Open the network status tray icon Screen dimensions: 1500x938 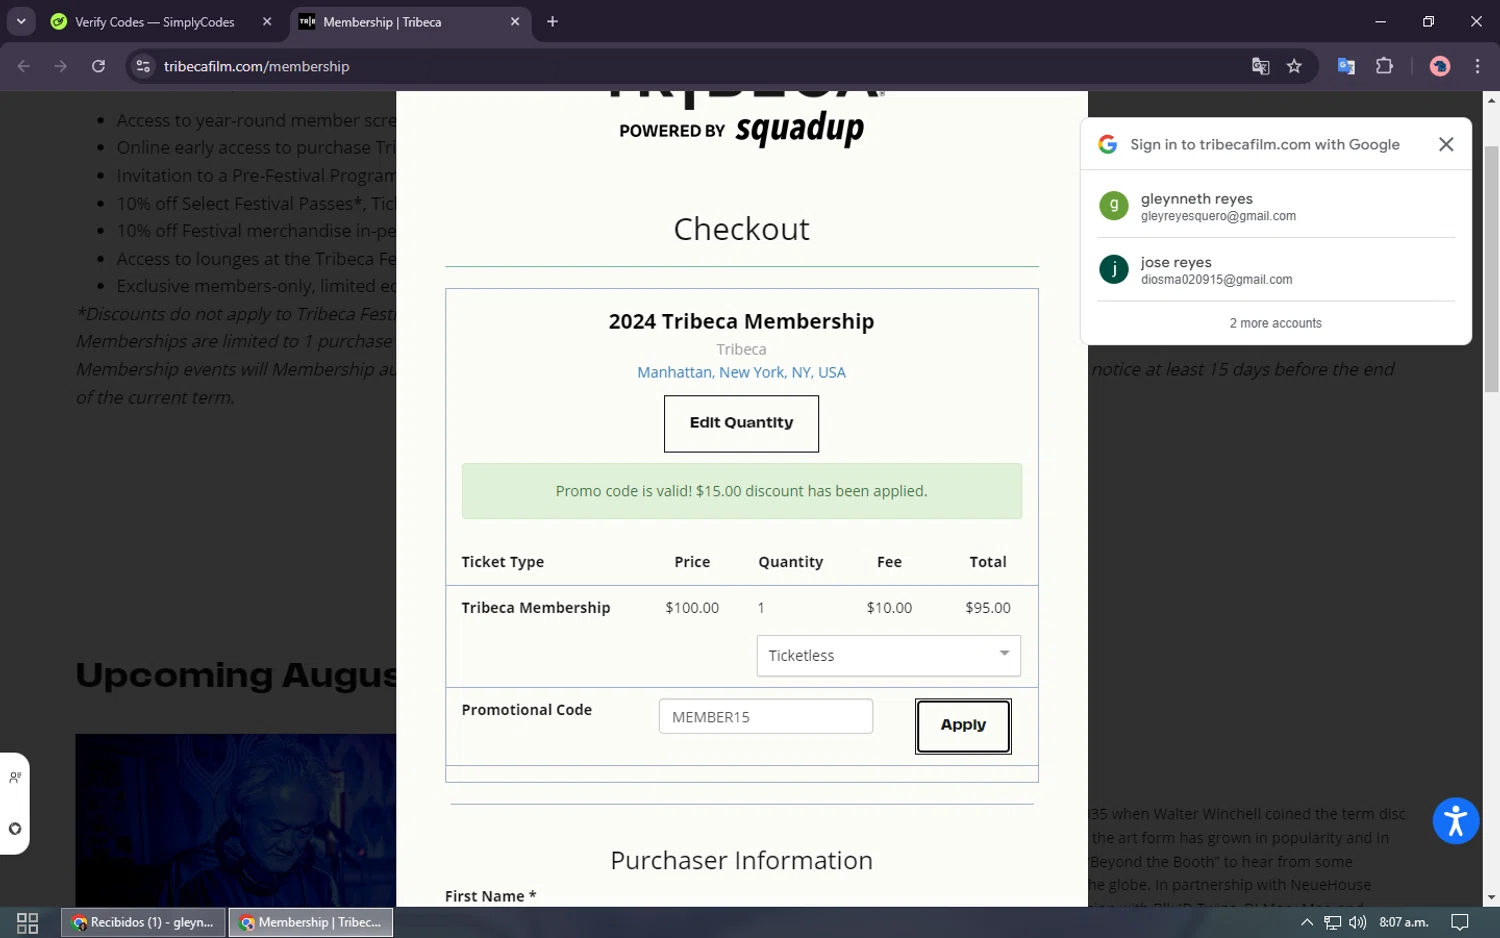tap(1332, 922)
